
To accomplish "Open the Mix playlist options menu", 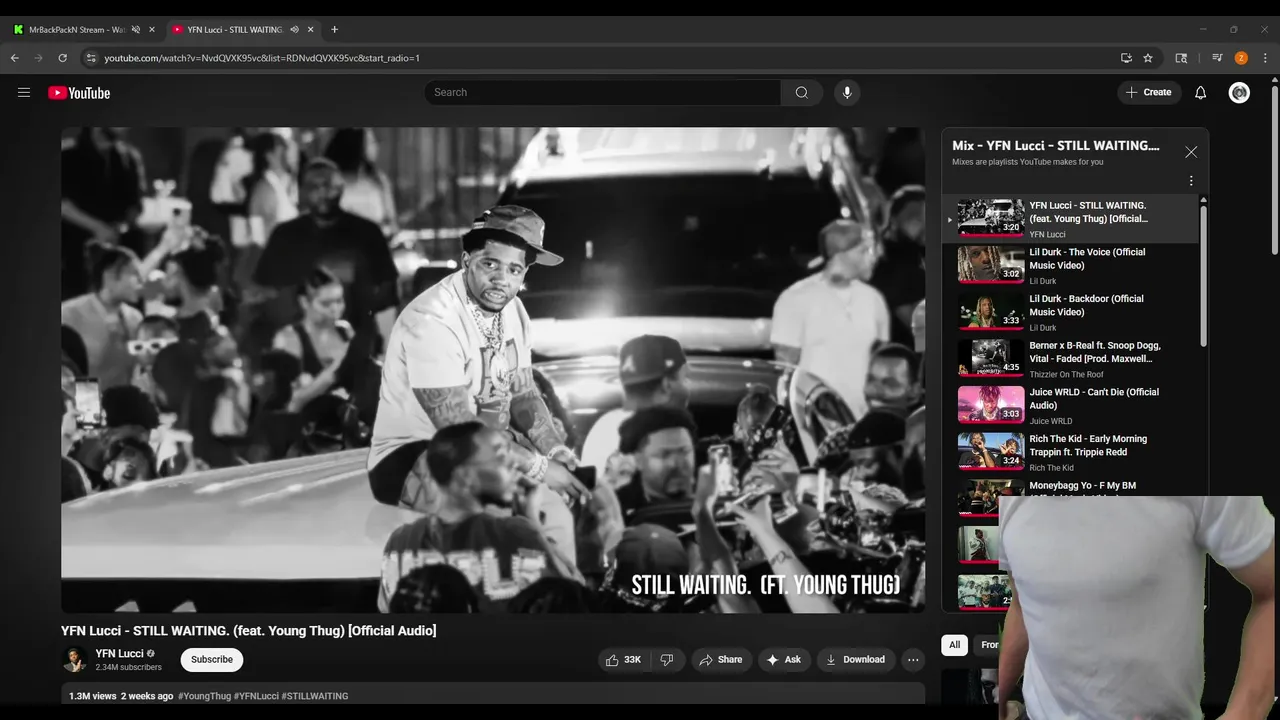I will click(1191, 181).
